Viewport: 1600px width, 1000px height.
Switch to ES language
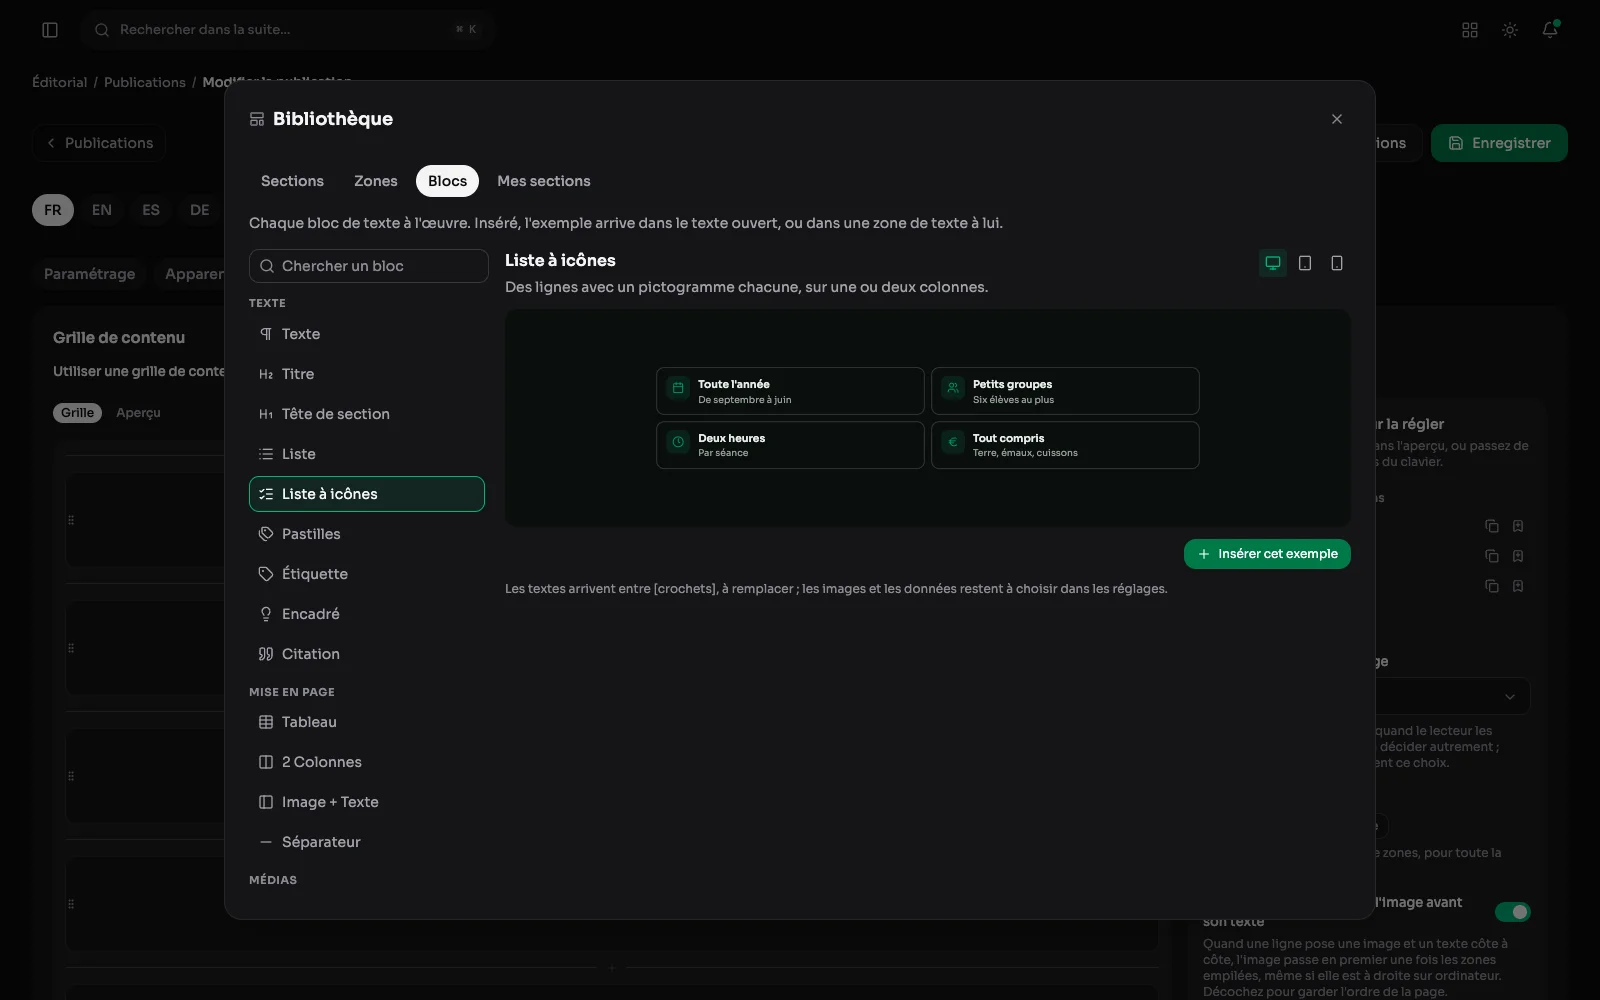(151, 210)
